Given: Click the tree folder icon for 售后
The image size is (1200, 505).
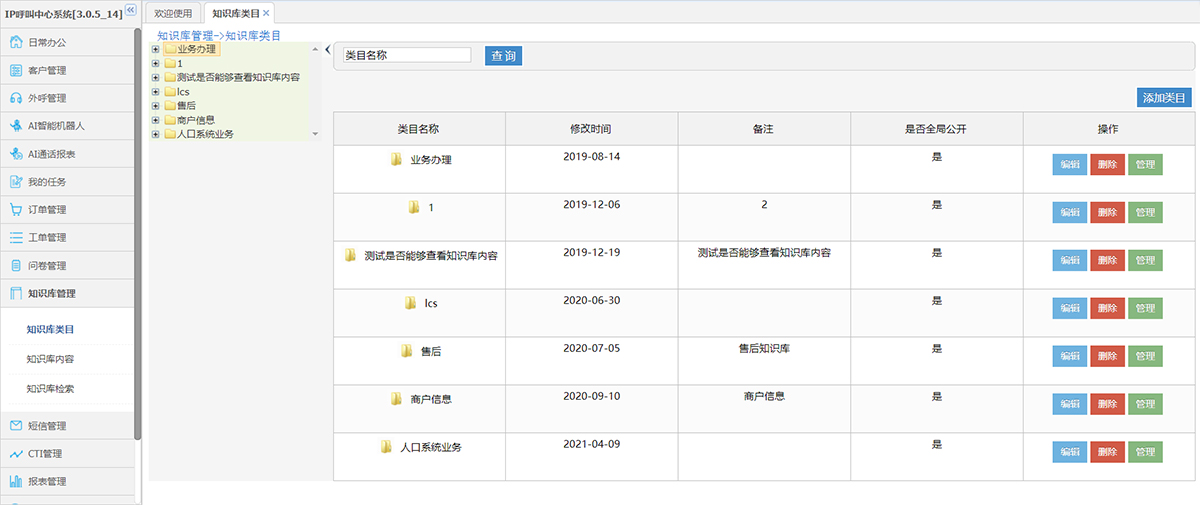Looking at the screenshot, I should pyautogui.click(x=169, y=105).
